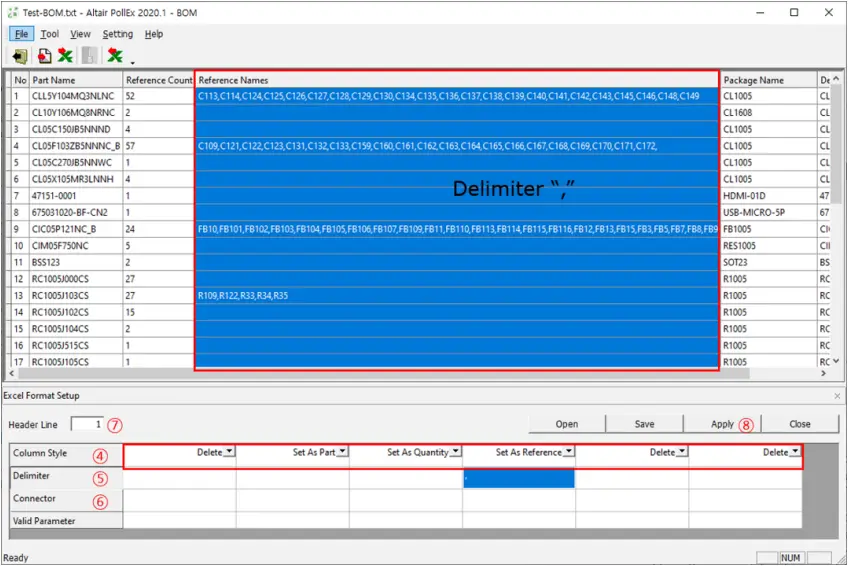Select part CL05C150JB5NNND cell

[76, 130]
